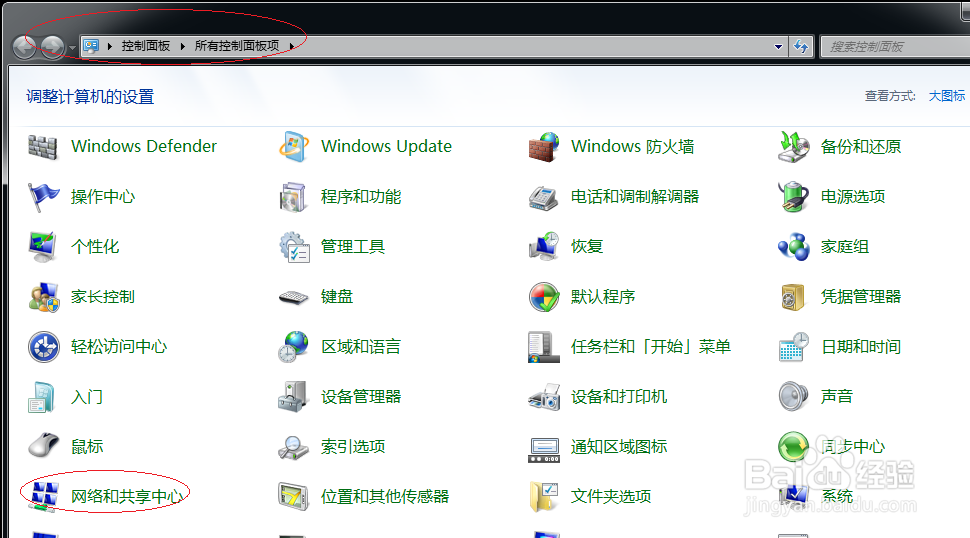Image resolution: width=970 pixels, height=538 pixels.
Task: Click the 调整计算机的设置 heading
Action: coord(90,96)
